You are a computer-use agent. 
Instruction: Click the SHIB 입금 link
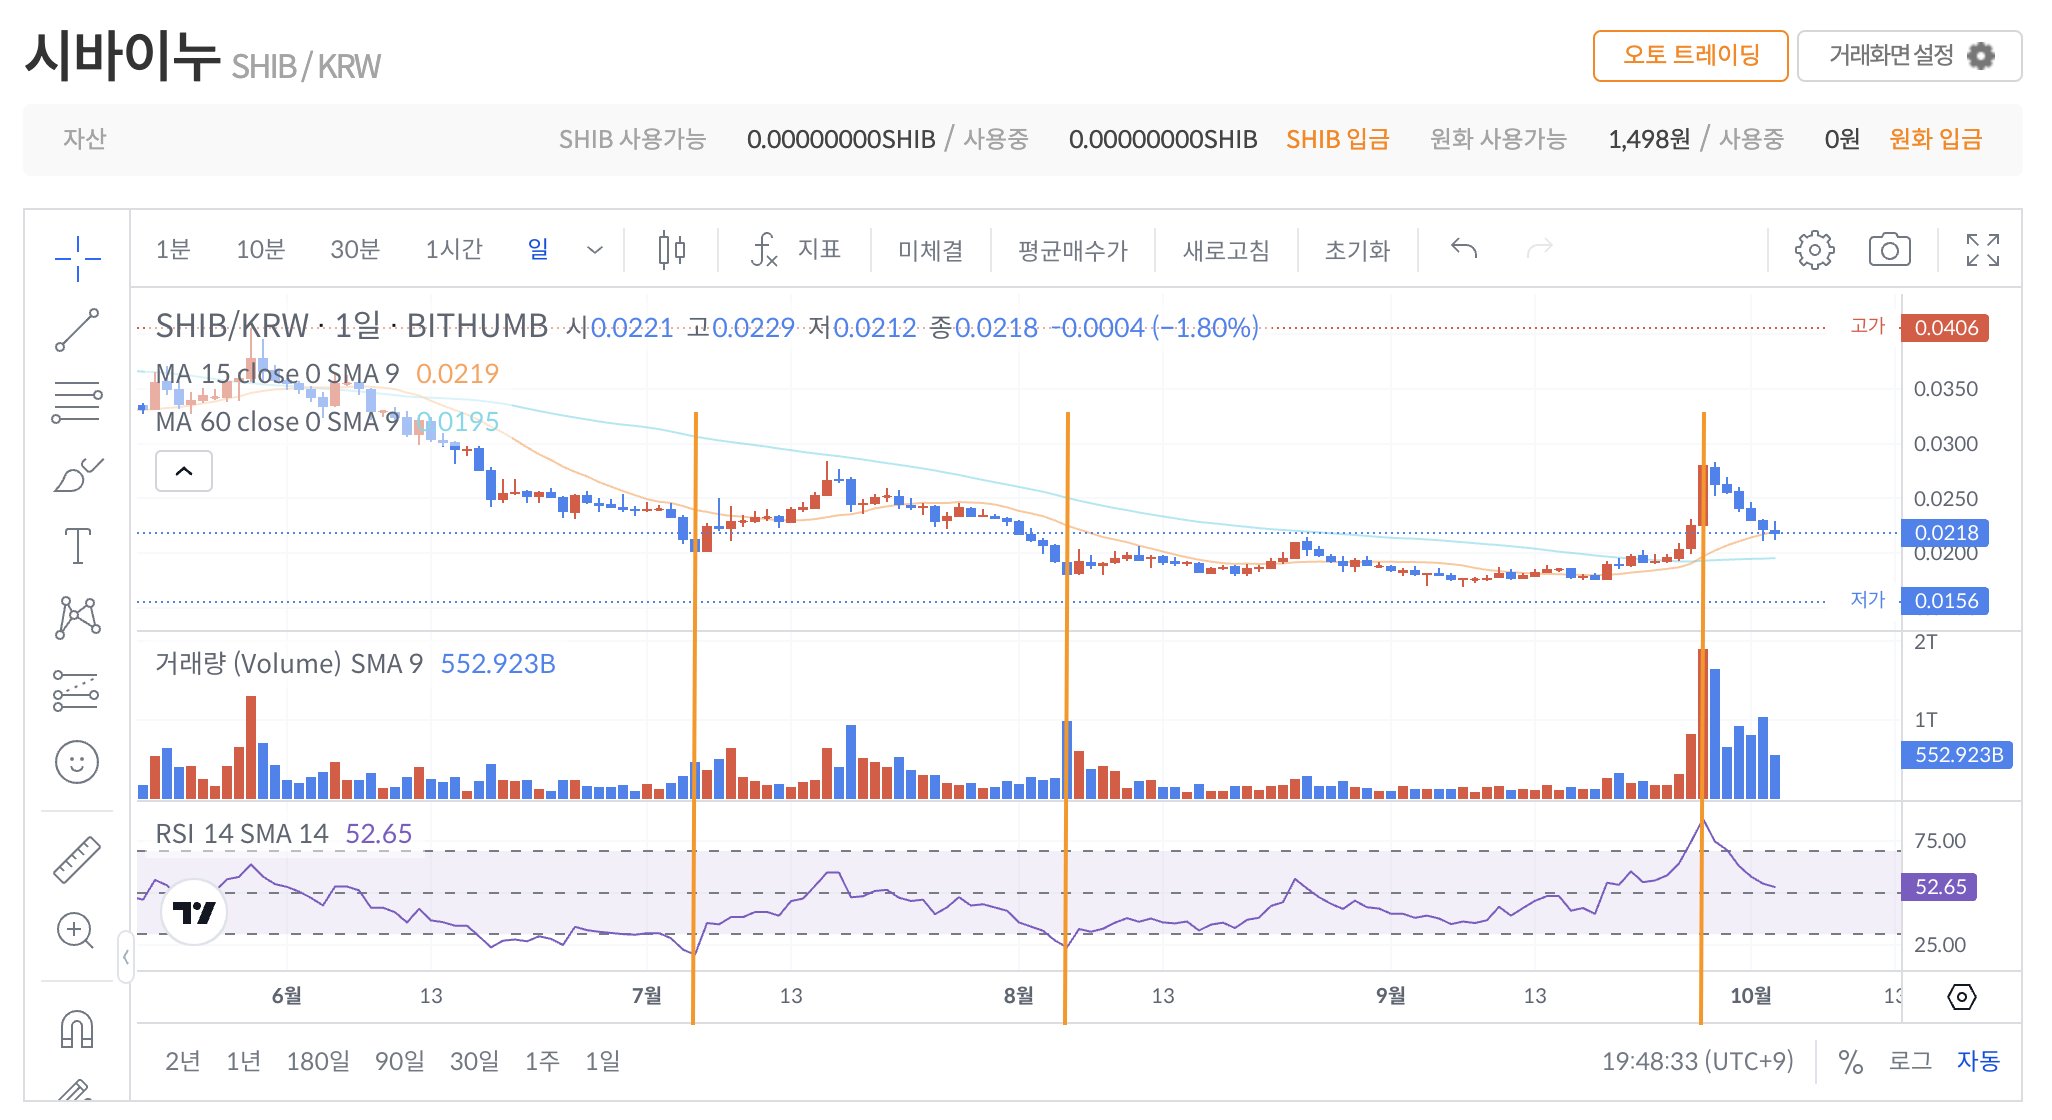(1337, 139)
